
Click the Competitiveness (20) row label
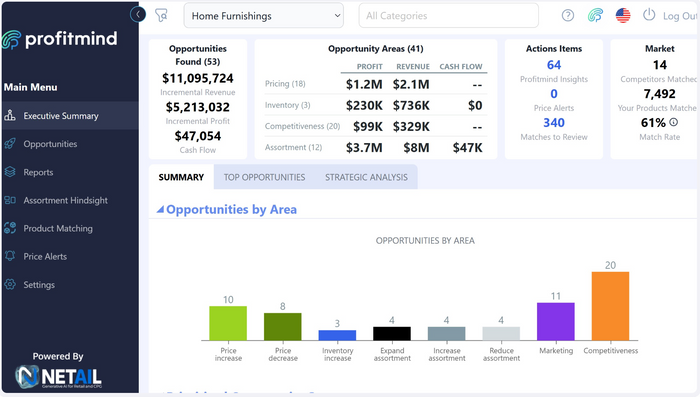tap(302, 126)
